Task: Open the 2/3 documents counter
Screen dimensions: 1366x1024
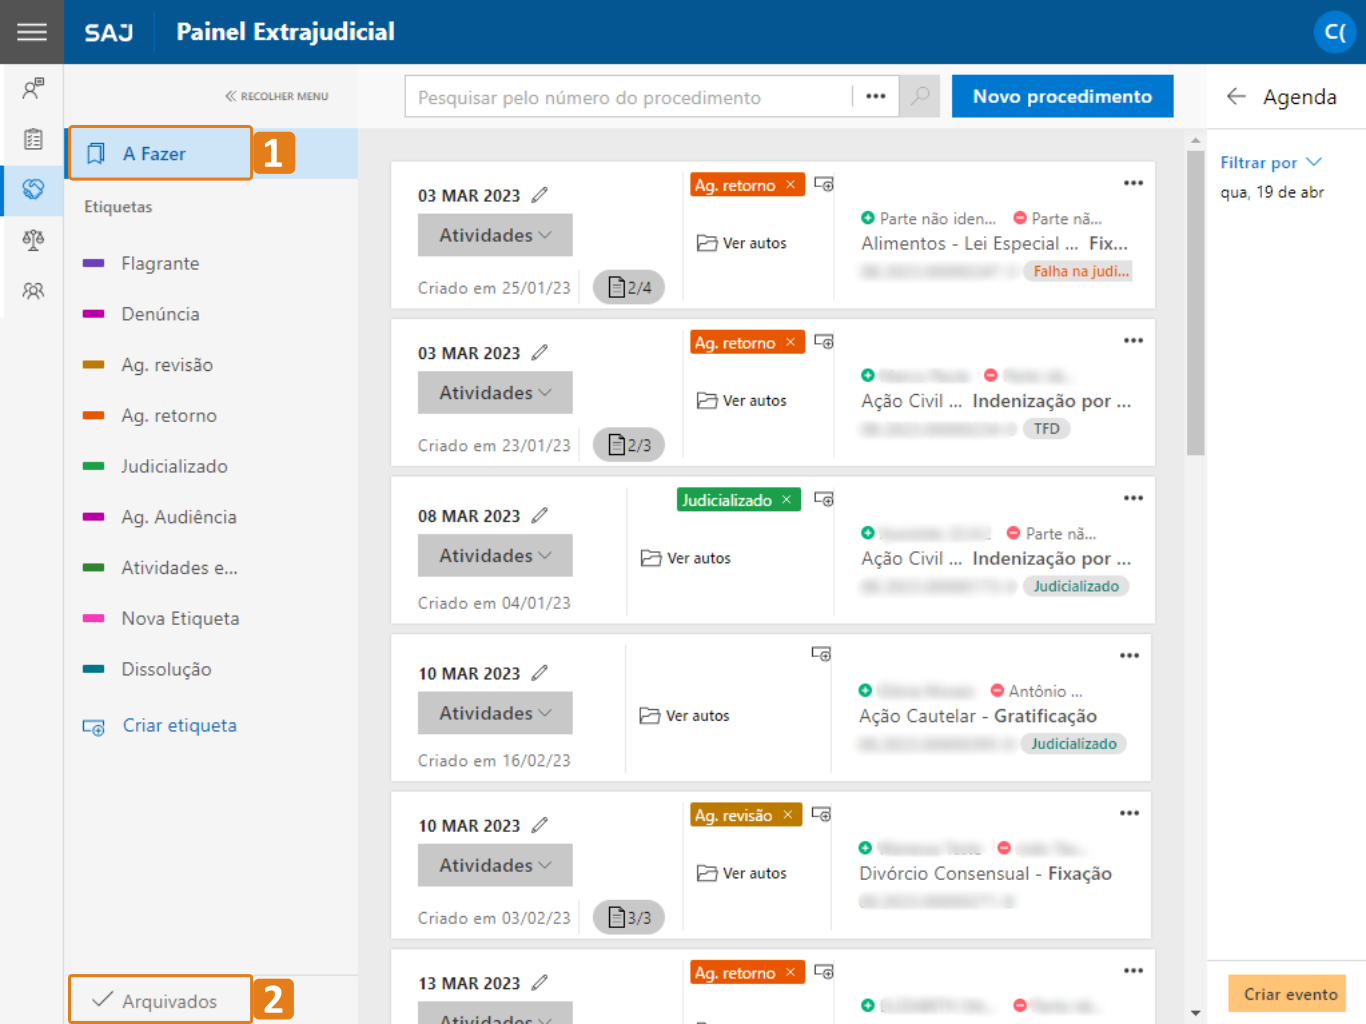Action: pyautogui.click(x=629, y=445)
